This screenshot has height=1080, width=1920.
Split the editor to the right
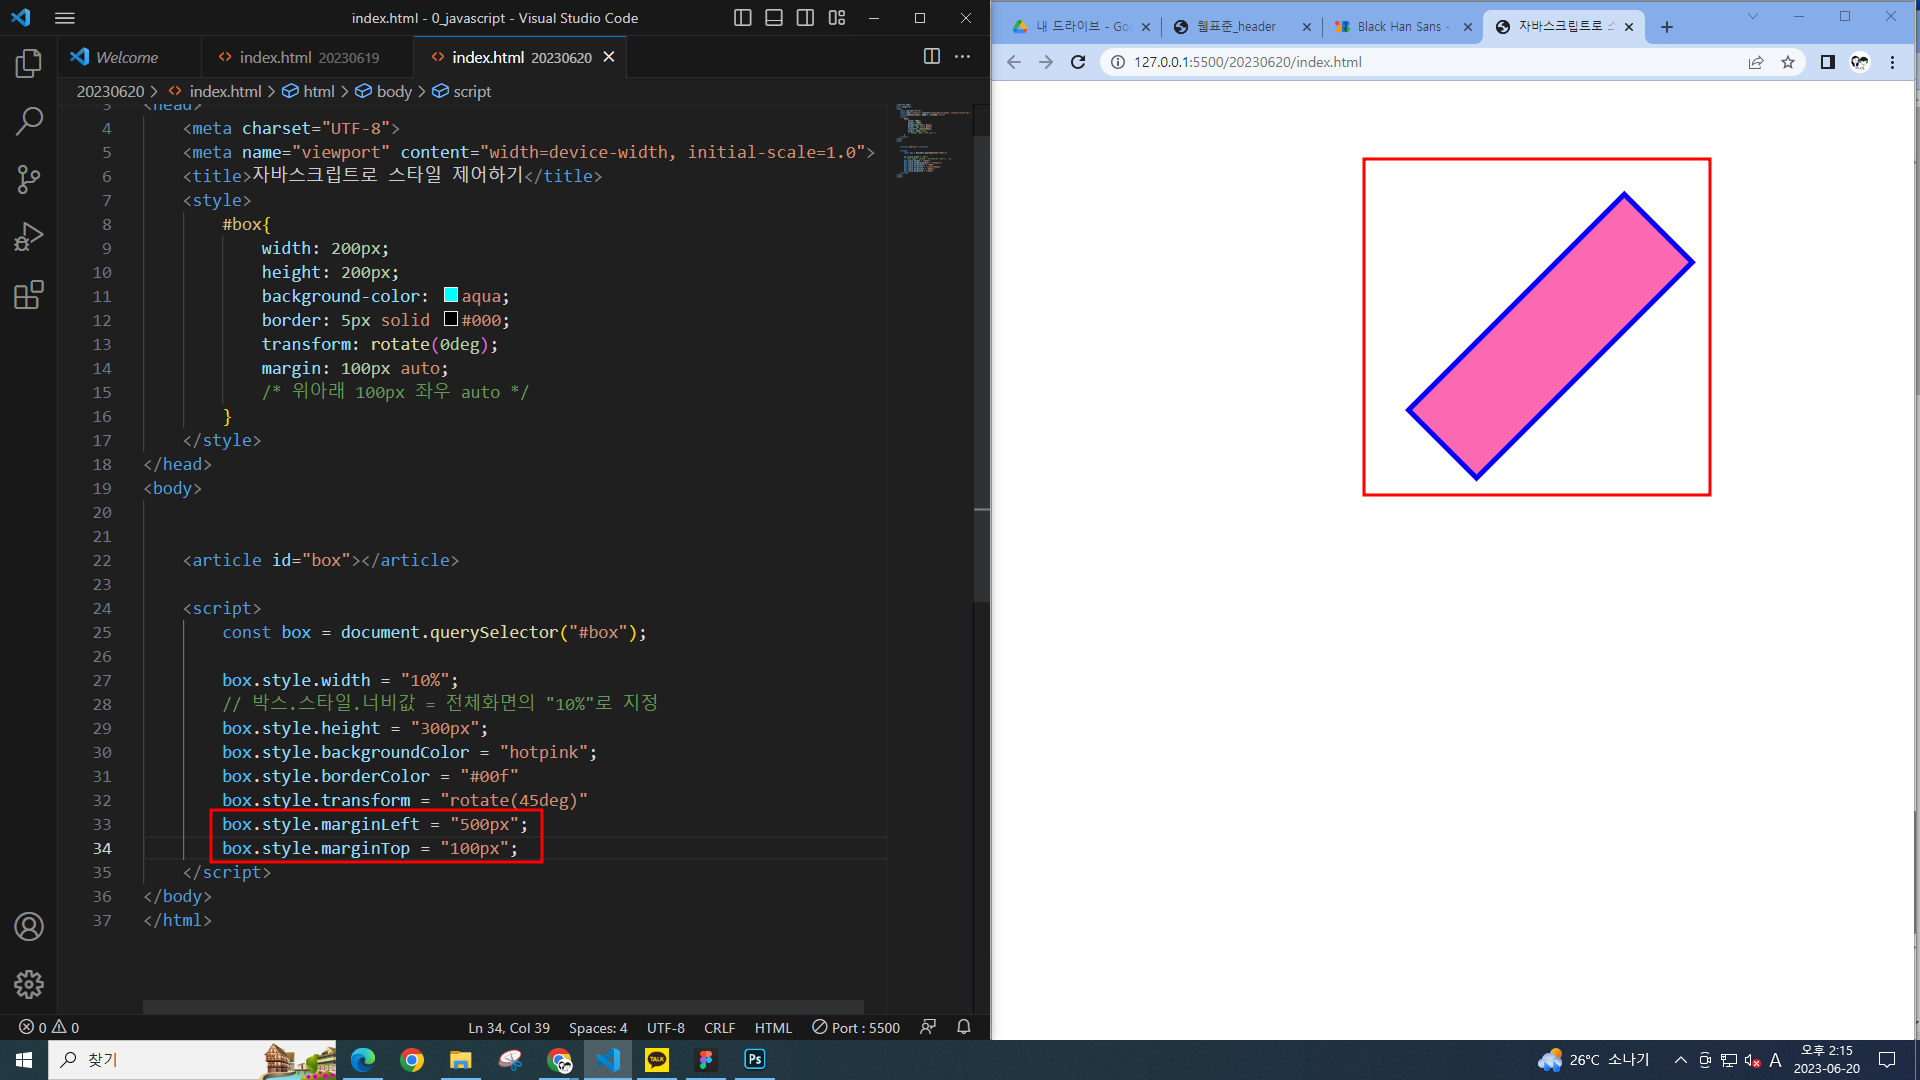[931, 57]
